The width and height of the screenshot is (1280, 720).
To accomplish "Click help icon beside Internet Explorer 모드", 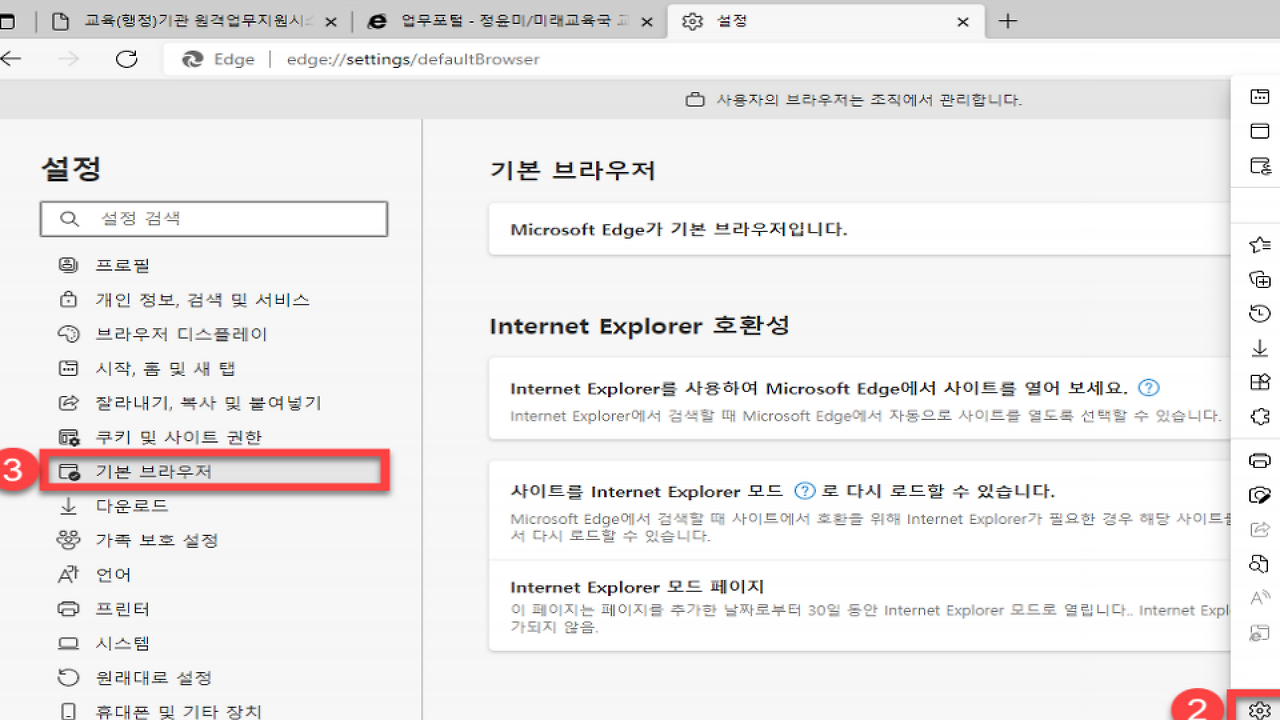I will pos(805,491).
